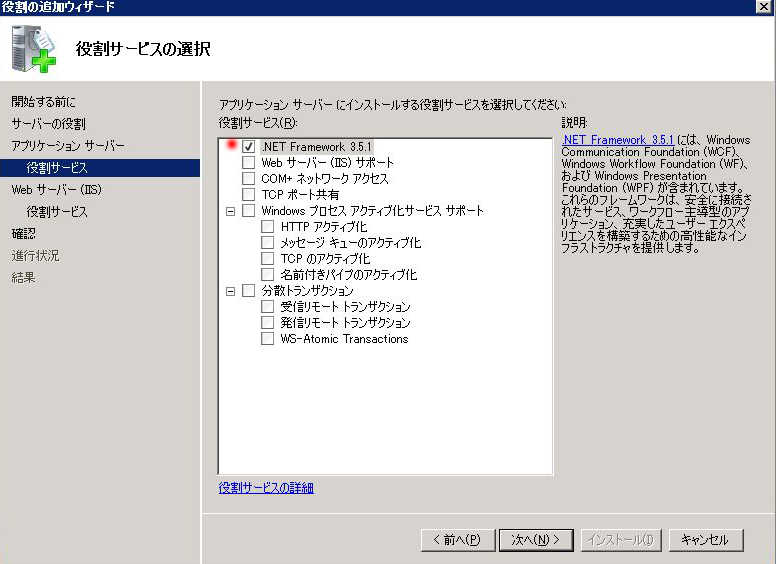Enable HTTP アクティブ化 checkbox
This screenshot has width=776, height=564.
coord(267,227)
